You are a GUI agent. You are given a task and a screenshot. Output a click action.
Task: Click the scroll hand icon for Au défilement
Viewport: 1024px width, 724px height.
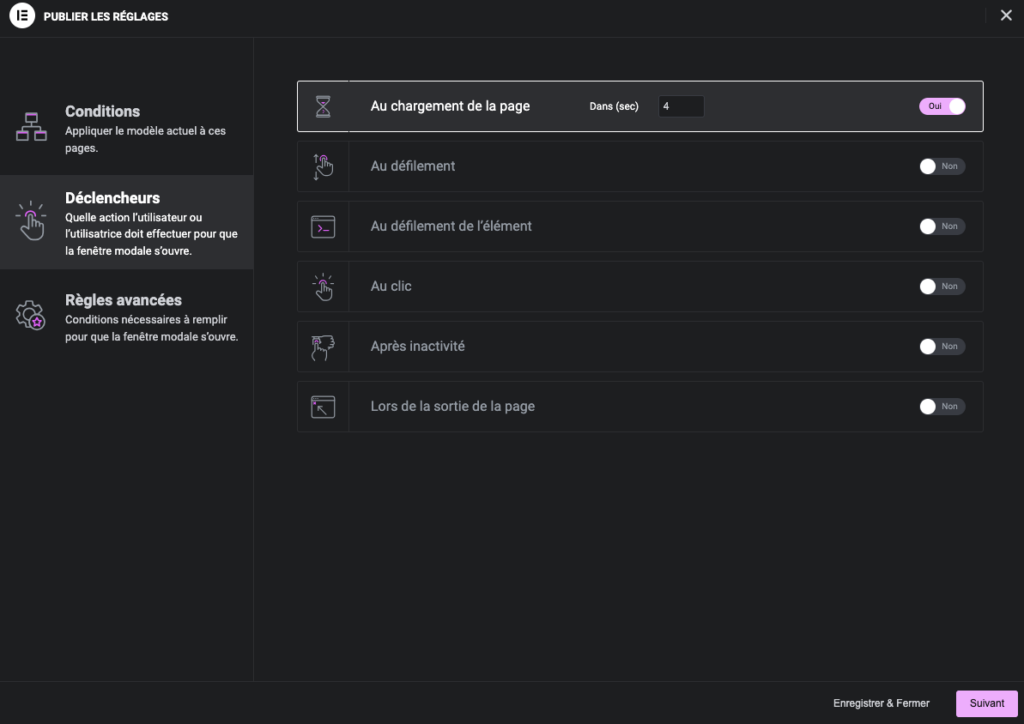323,167
